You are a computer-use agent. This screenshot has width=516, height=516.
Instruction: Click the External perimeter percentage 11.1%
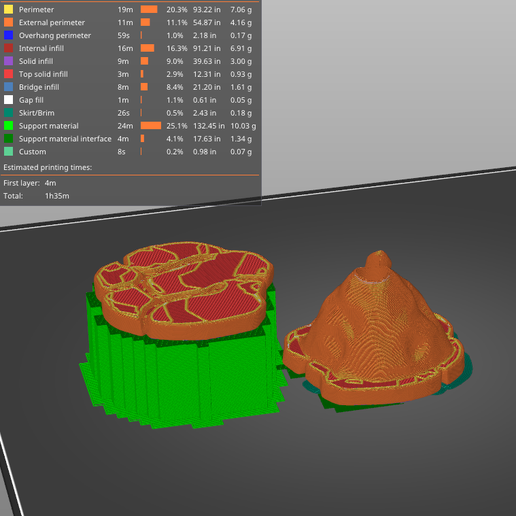click(x=177, y=22)
